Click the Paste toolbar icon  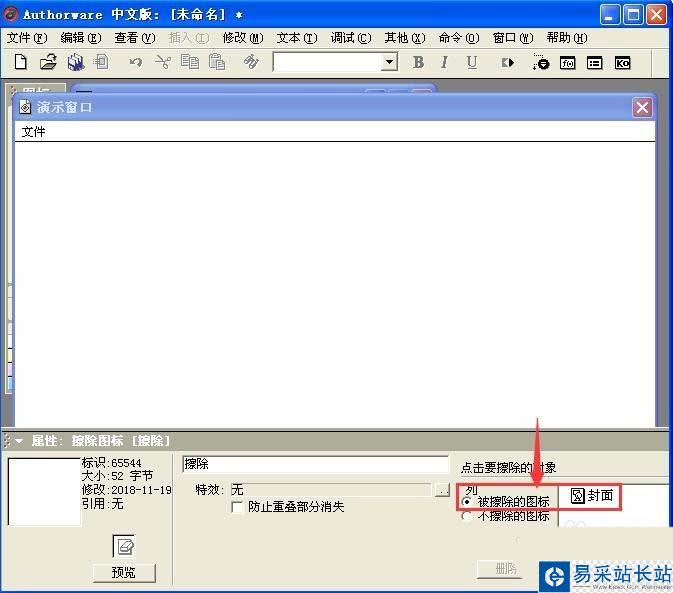[217, 63]
